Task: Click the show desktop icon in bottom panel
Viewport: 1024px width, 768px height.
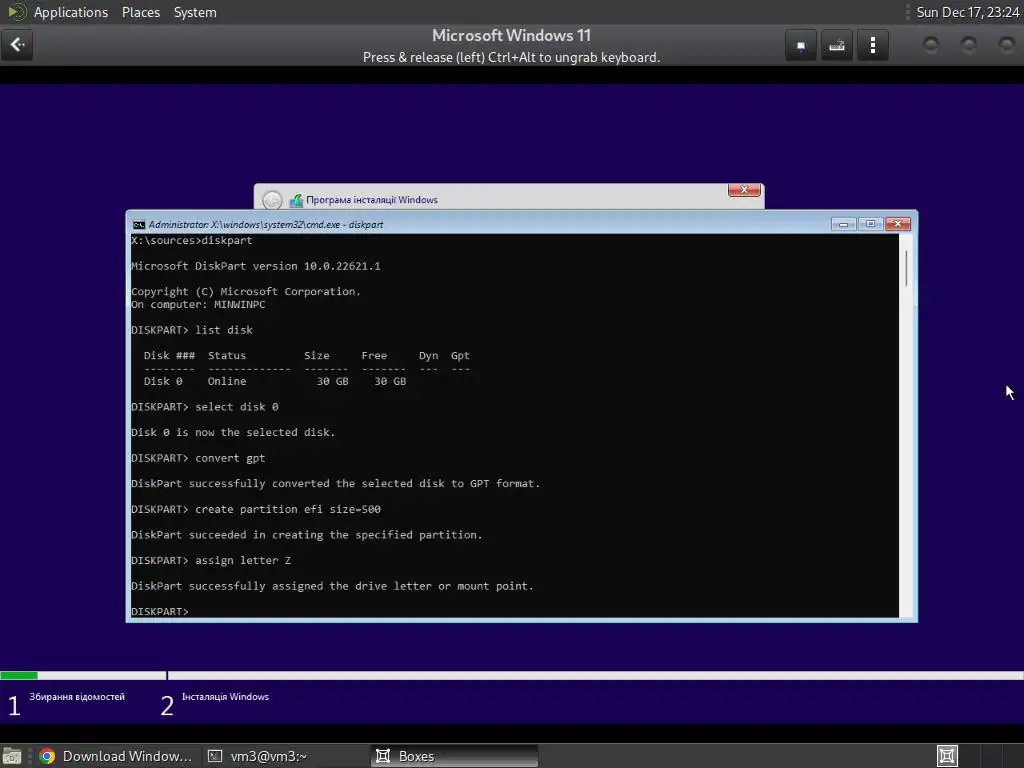Action: [x=11, y=756]
